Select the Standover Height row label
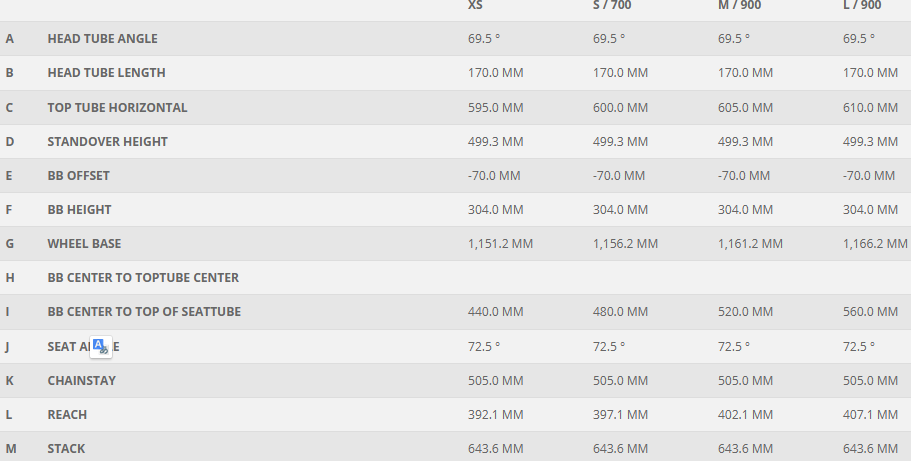 click(x=107, y=142)
